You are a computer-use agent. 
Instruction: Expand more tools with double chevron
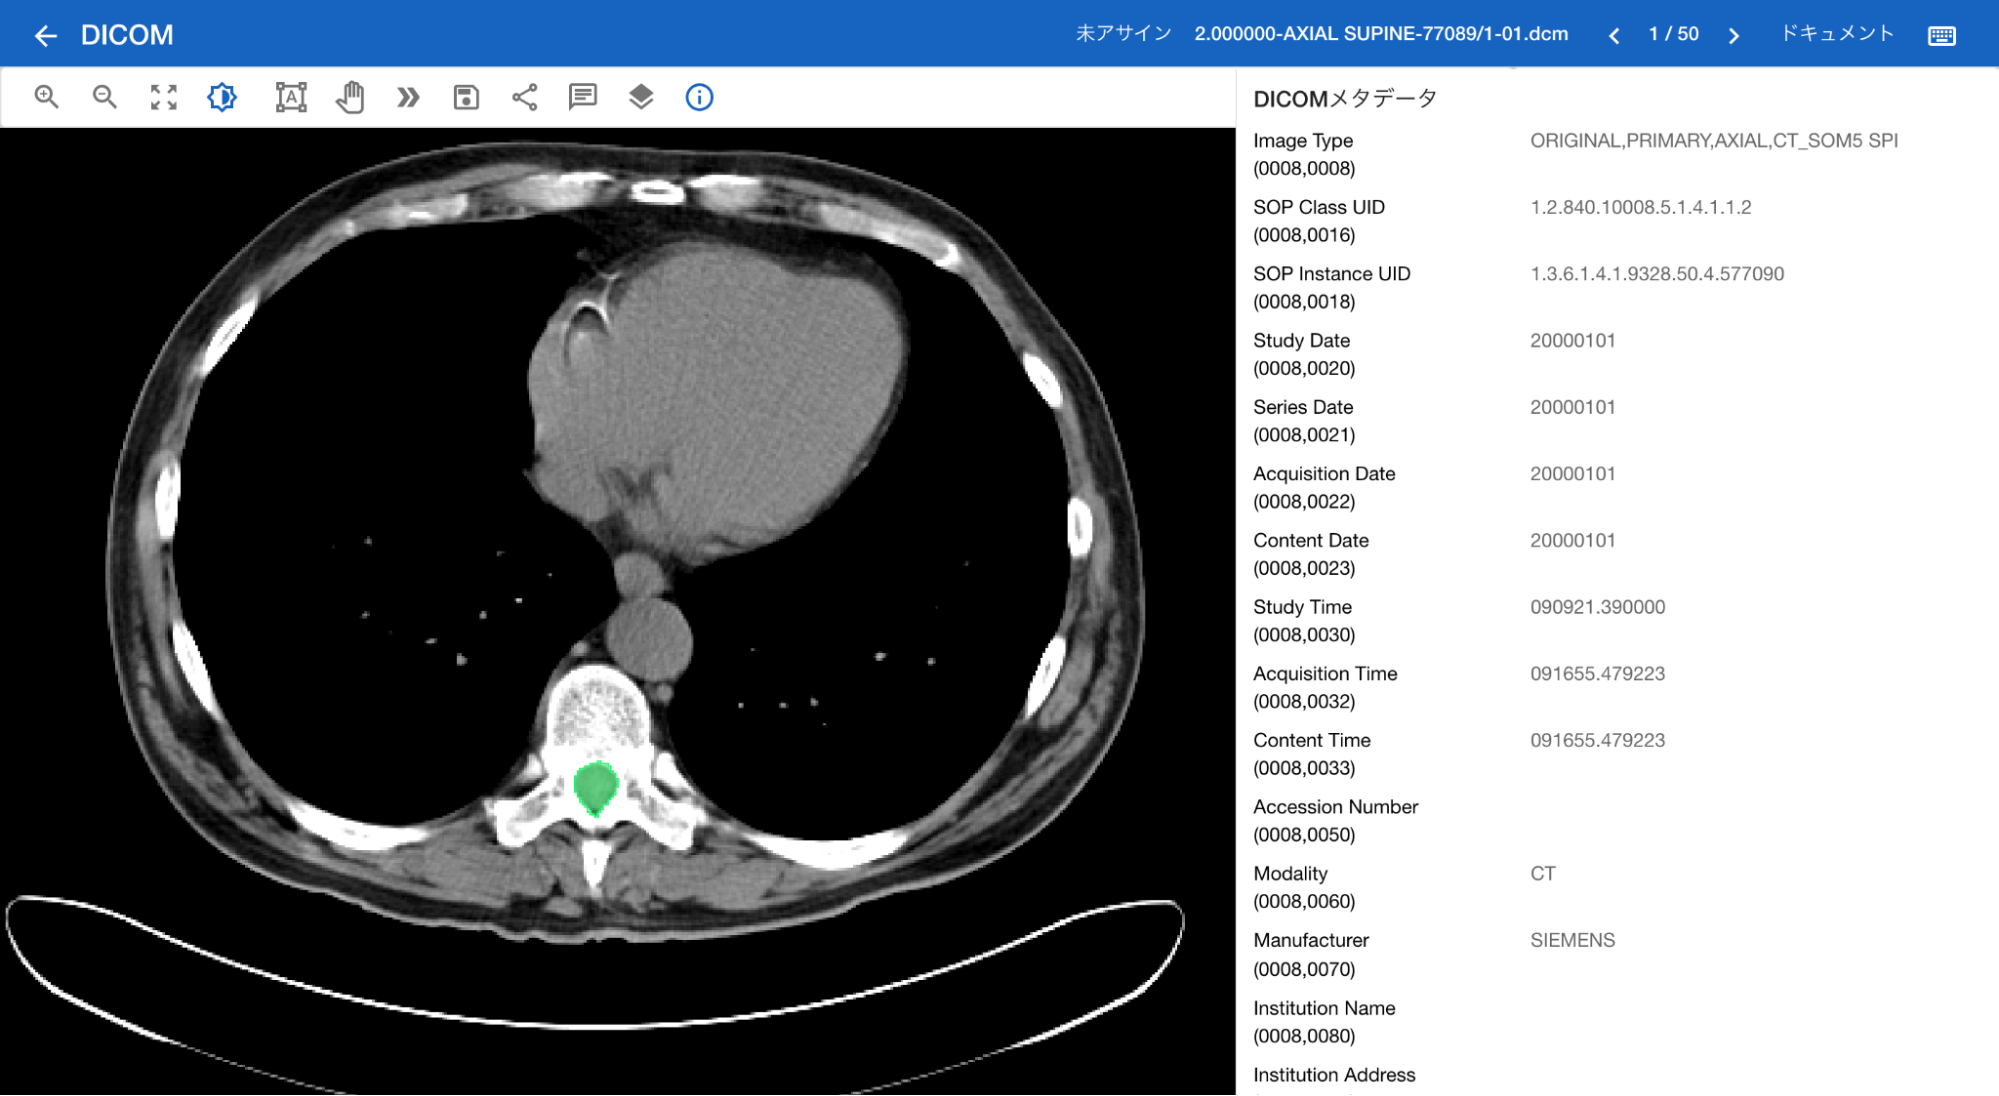[x=408, y=97]
